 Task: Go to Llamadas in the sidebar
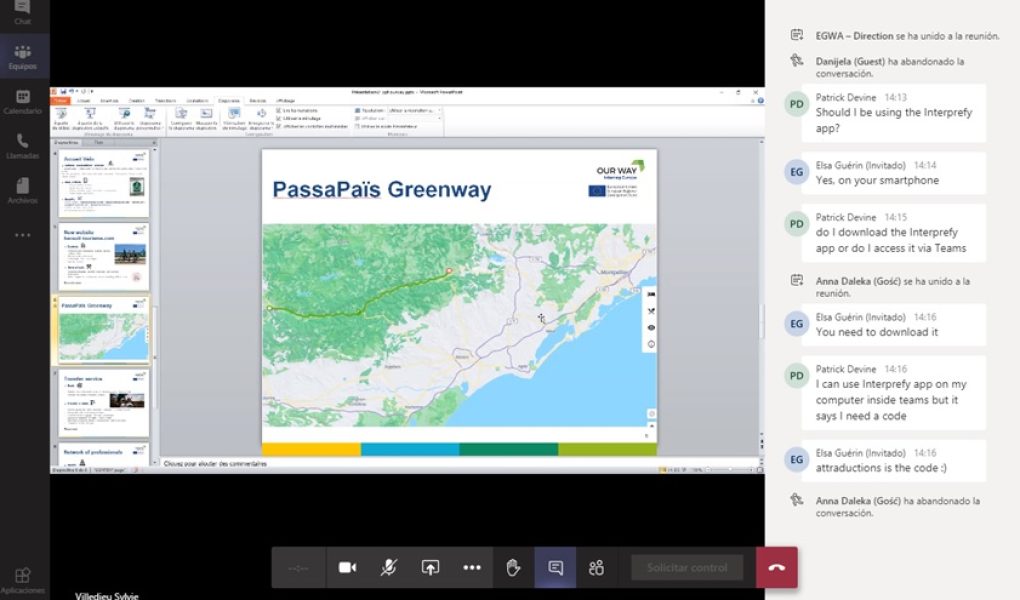tap(23, 147)
